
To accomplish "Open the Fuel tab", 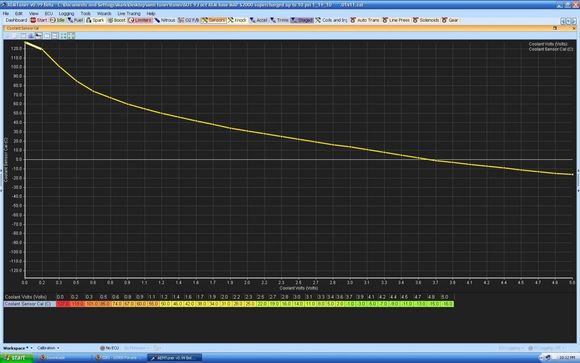I will [76, 20].
